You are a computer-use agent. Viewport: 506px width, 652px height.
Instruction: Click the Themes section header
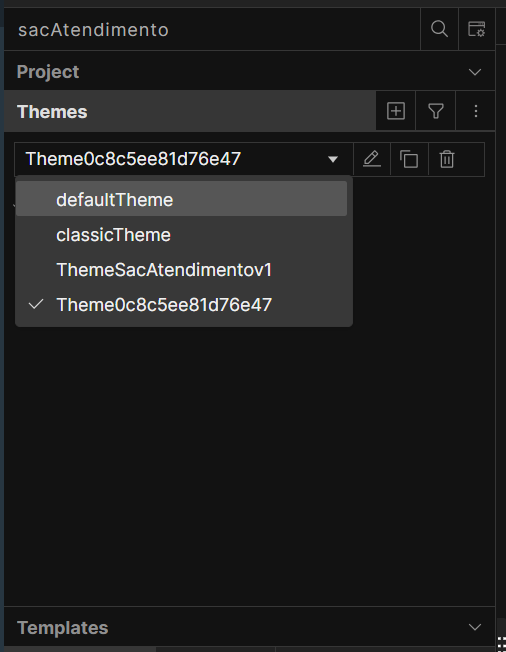190,111
